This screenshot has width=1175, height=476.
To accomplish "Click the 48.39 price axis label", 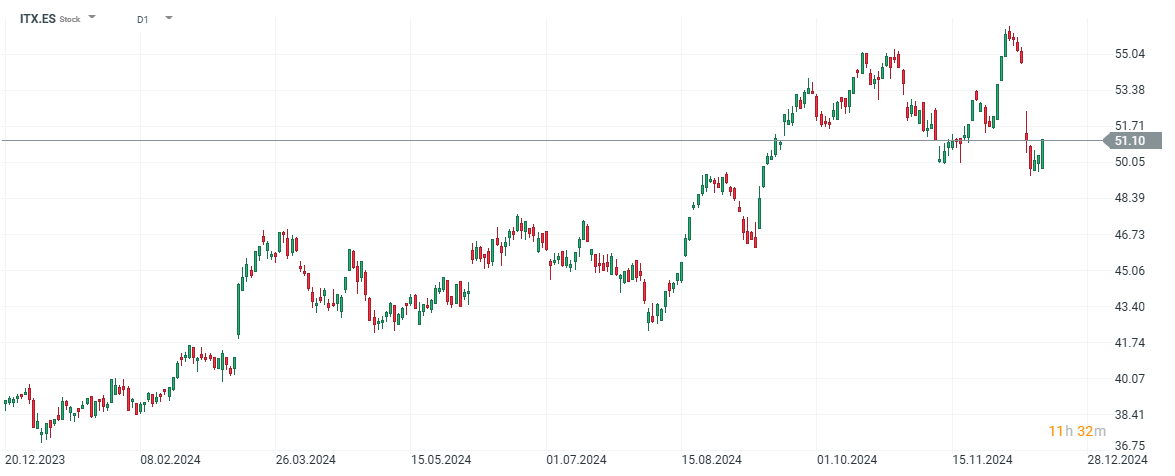I will coord(1129,198).
